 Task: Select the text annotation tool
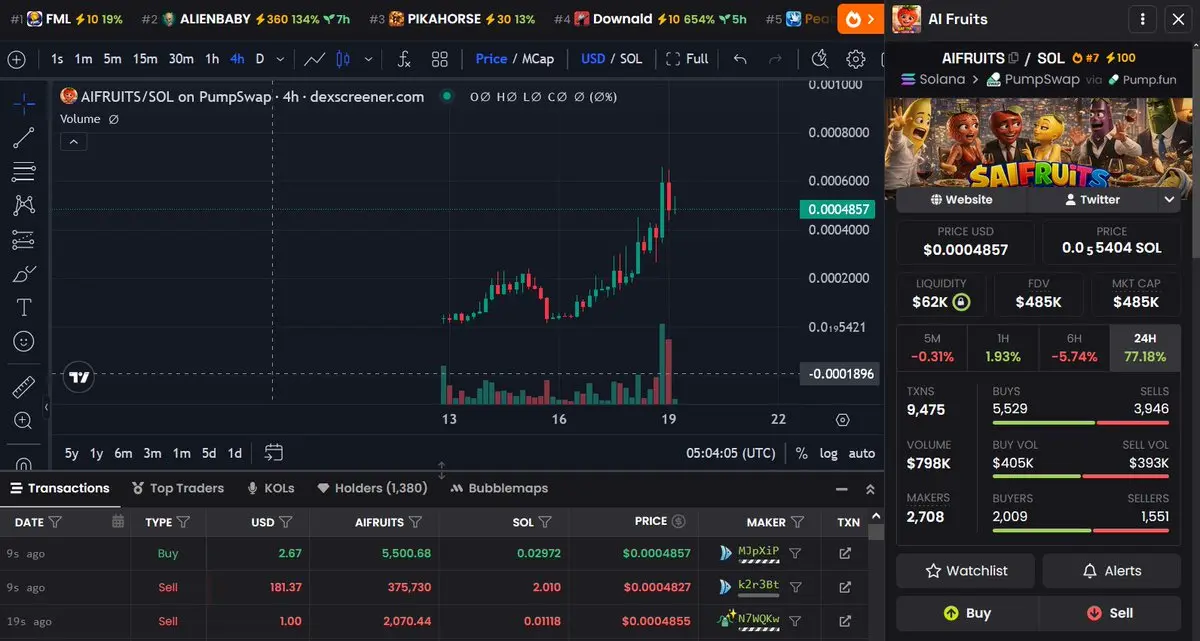(24, 307)
